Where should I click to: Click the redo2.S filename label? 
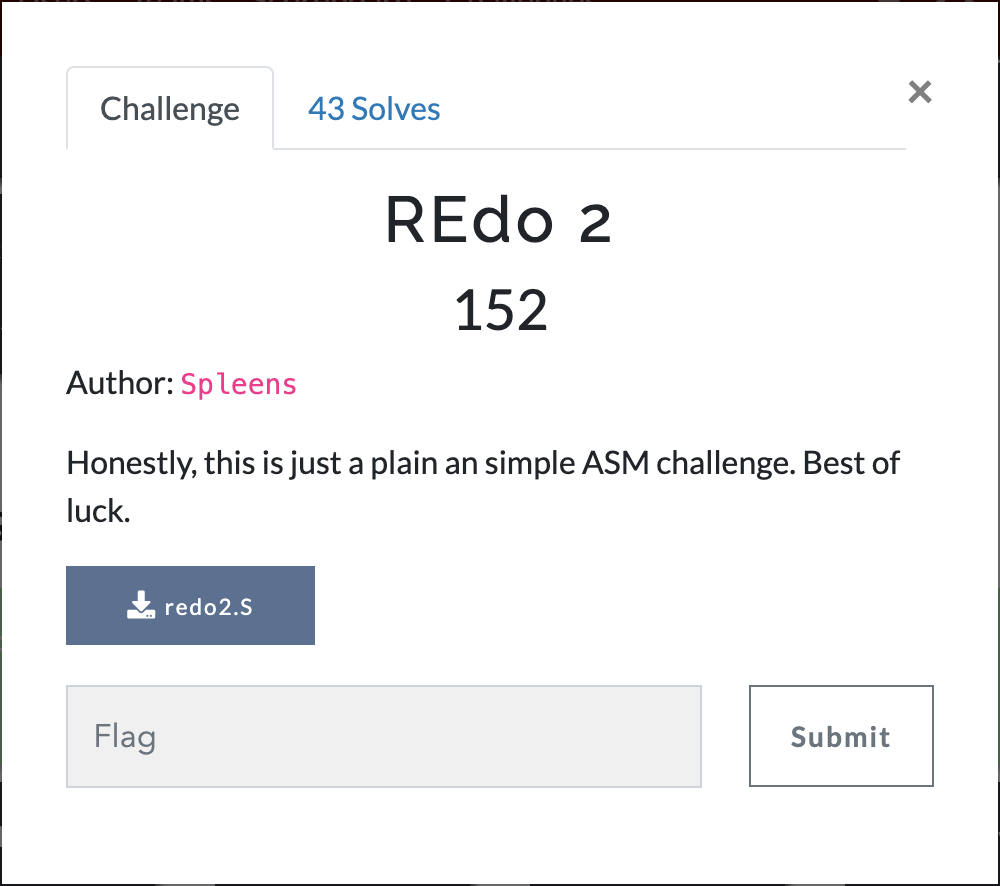pos(209,607)
